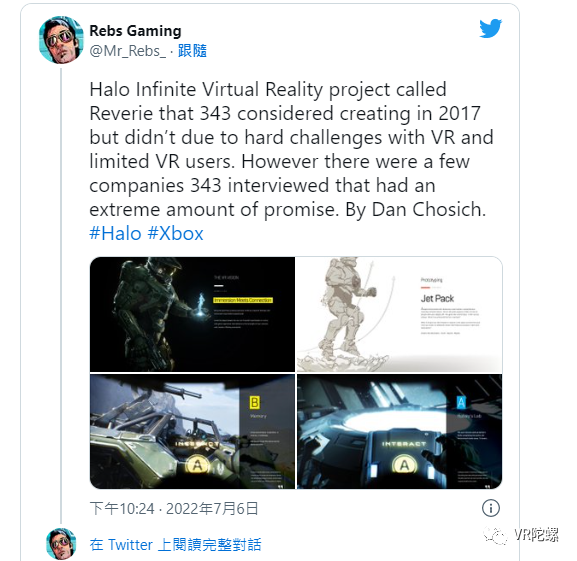The height and width of the screenshot is (561, 577).
Task: Click the yellow A button in the Warthog image
Action: [x=197, y=465]
